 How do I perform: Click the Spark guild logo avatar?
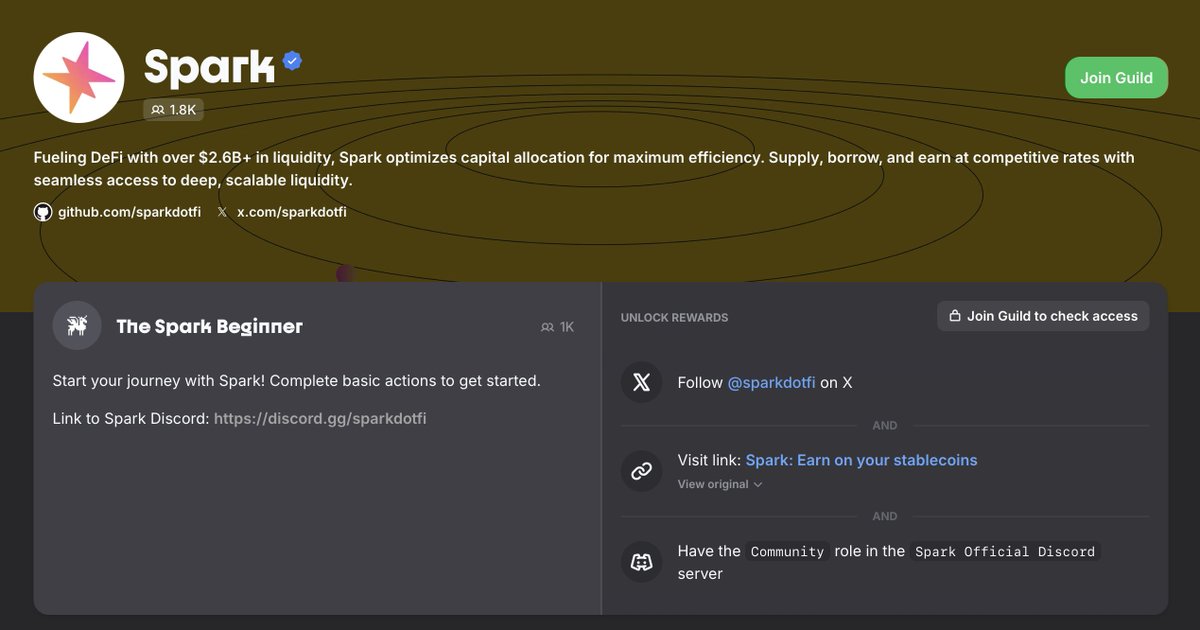[x=79, y=78]
